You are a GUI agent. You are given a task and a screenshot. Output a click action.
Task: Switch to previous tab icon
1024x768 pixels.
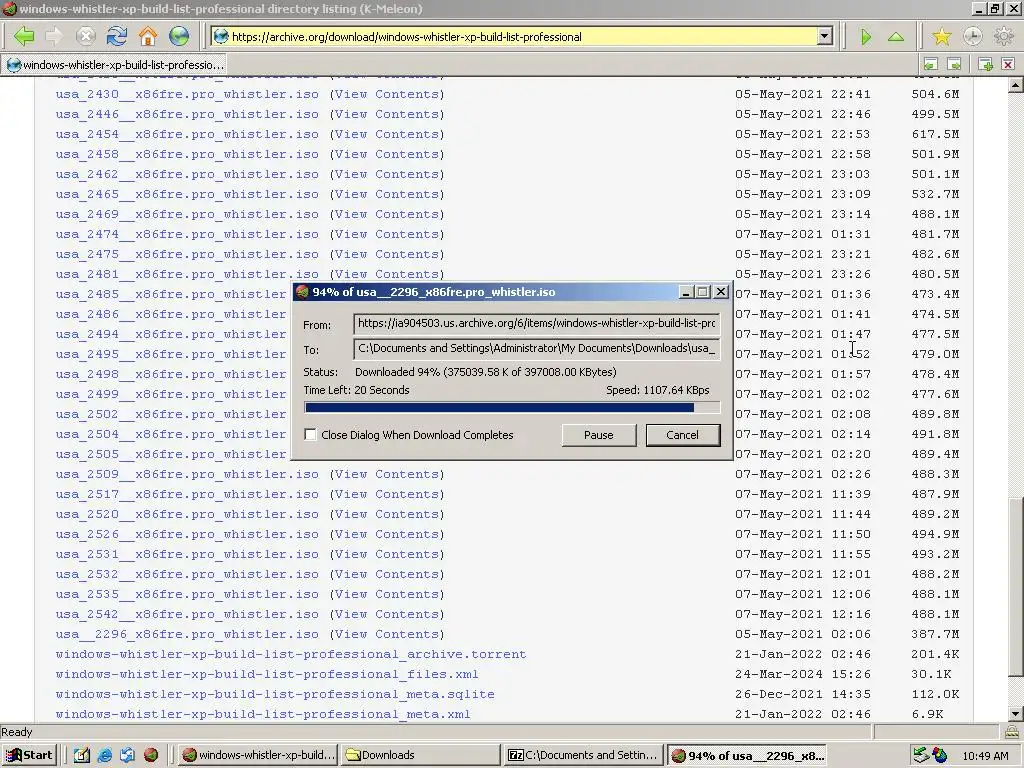coord(931,65)
